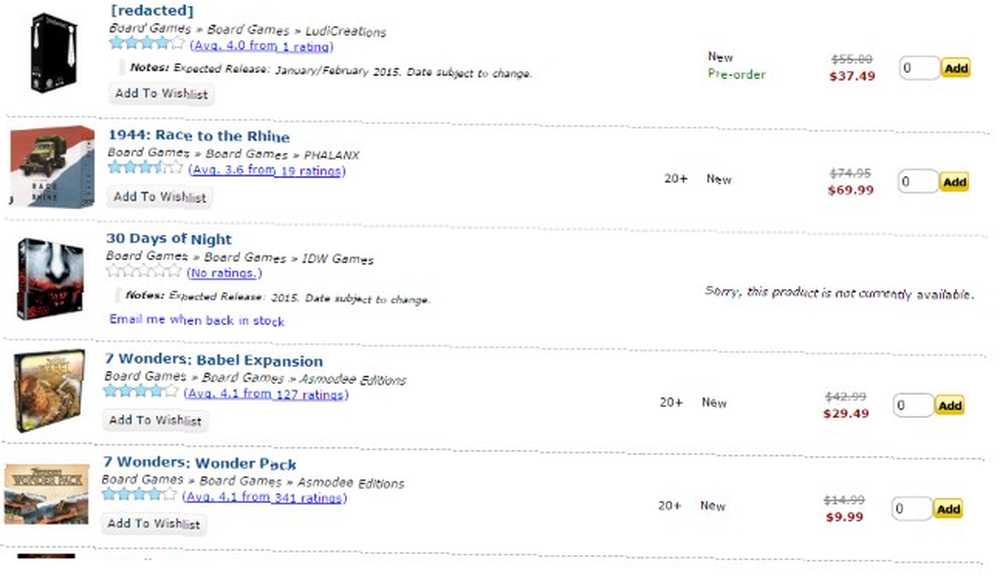
Task: Click quantity field for 1944: Race to the Rhine
Action: (917, 182)
